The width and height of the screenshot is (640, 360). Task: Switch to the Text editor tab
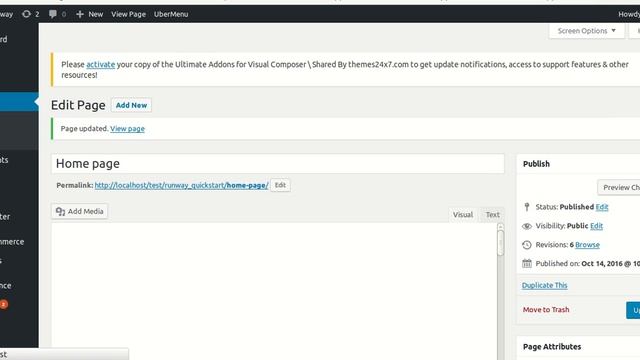[x=492, y=214]
